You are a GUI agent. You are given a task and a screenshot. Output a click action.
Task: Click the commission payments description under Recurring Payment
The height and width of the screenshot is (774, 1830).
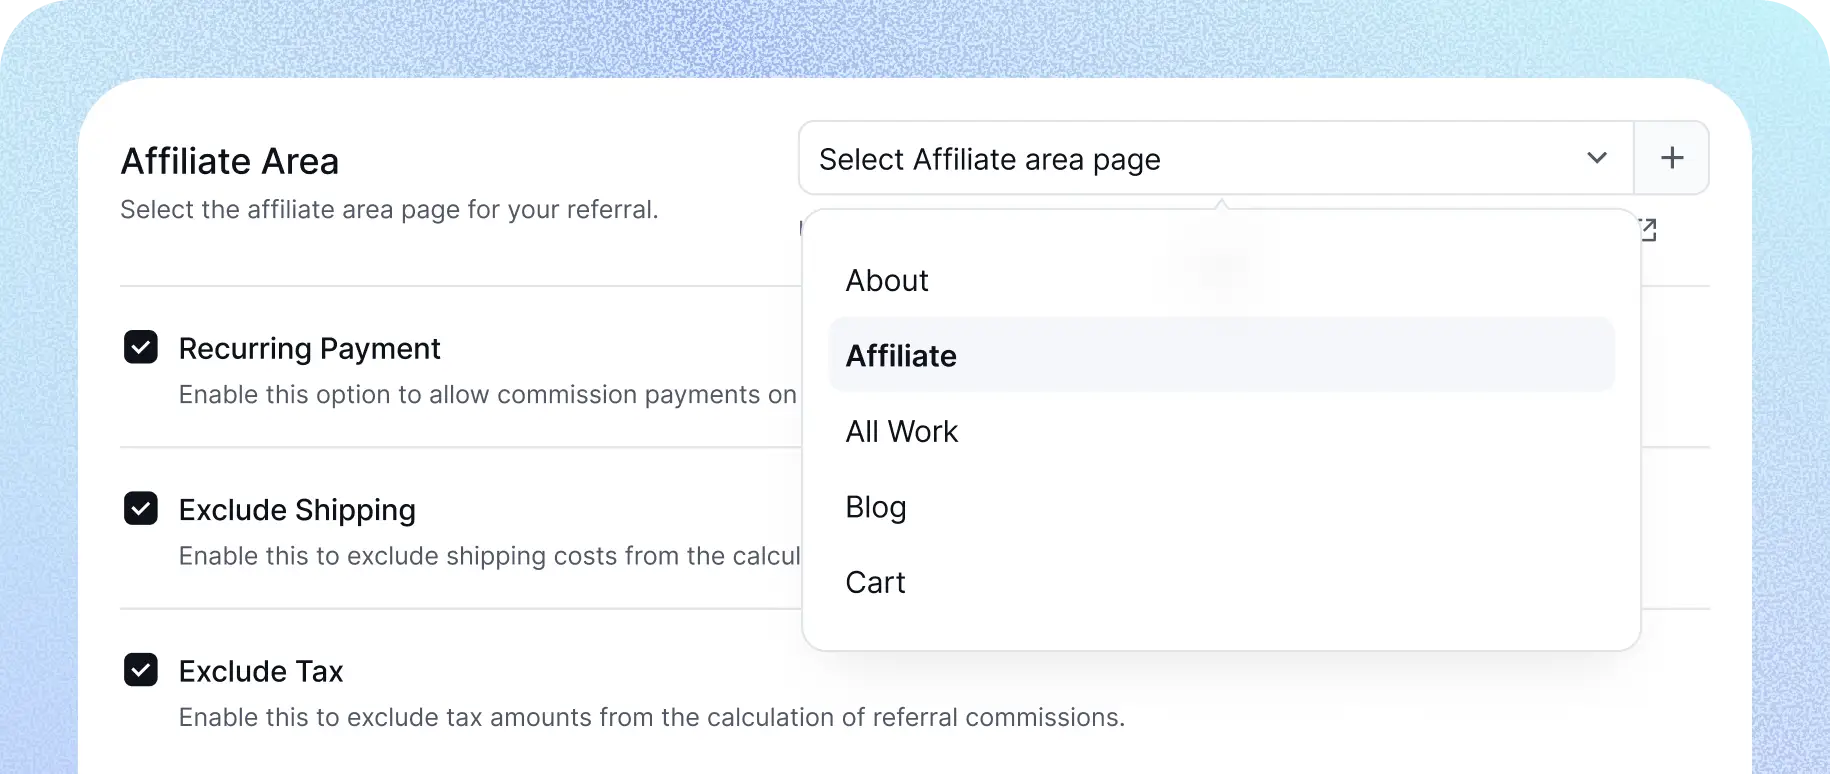point(487,395)
